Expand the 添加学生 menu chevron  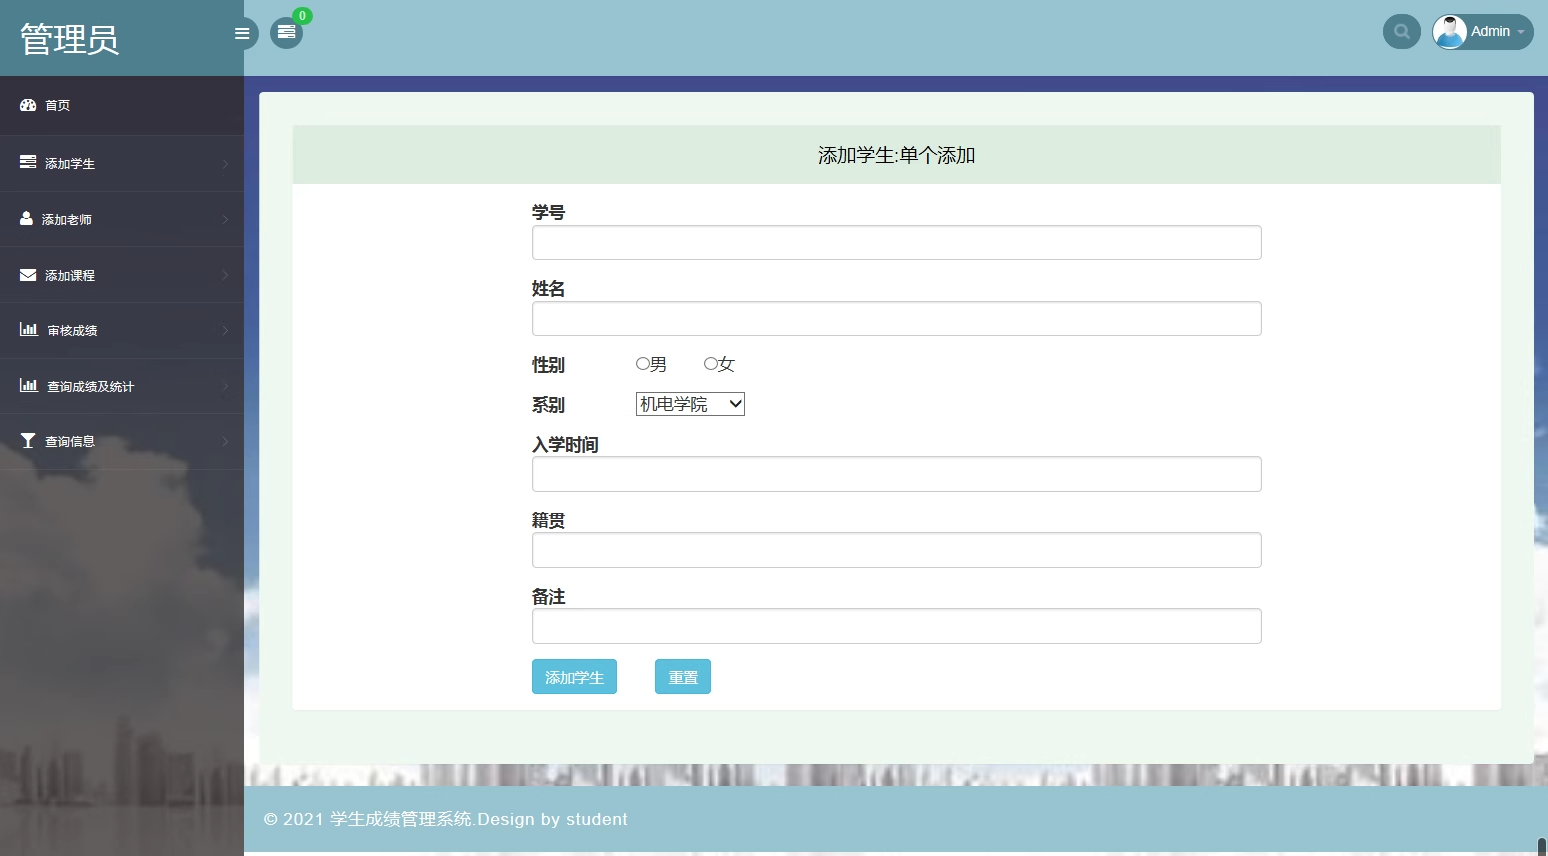225,164
